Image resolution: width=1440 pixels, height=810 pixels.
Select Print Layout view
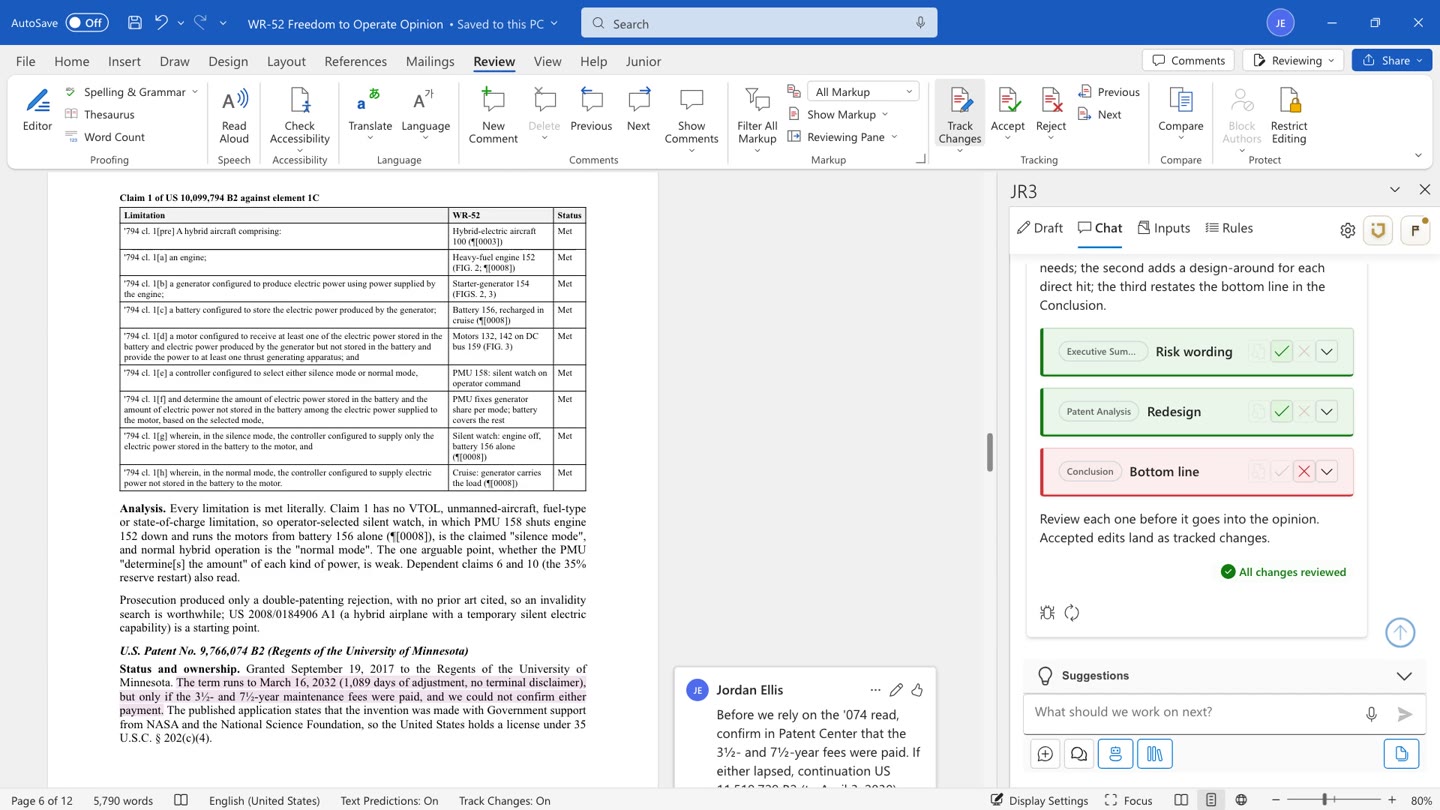(x=1211, y=800)
